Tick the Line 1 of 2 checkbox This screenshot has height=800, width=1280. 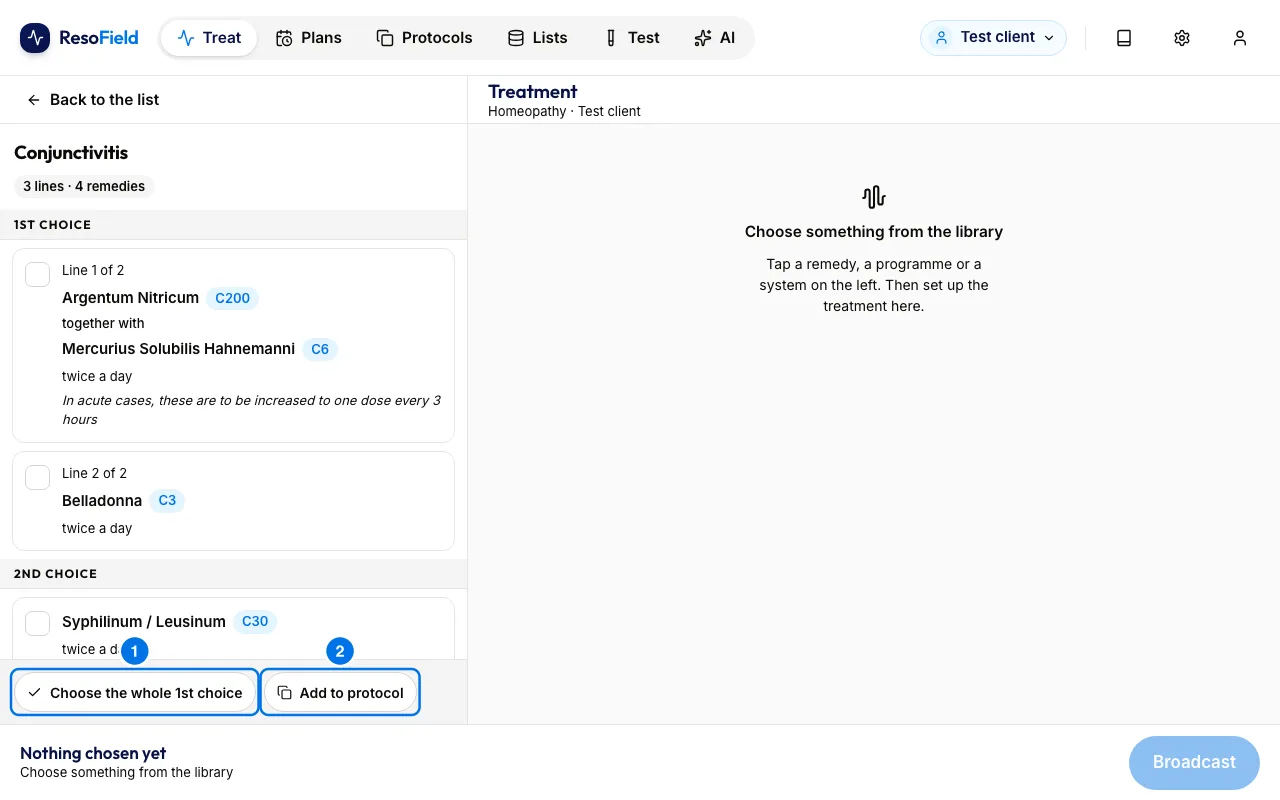coord(37,274)
